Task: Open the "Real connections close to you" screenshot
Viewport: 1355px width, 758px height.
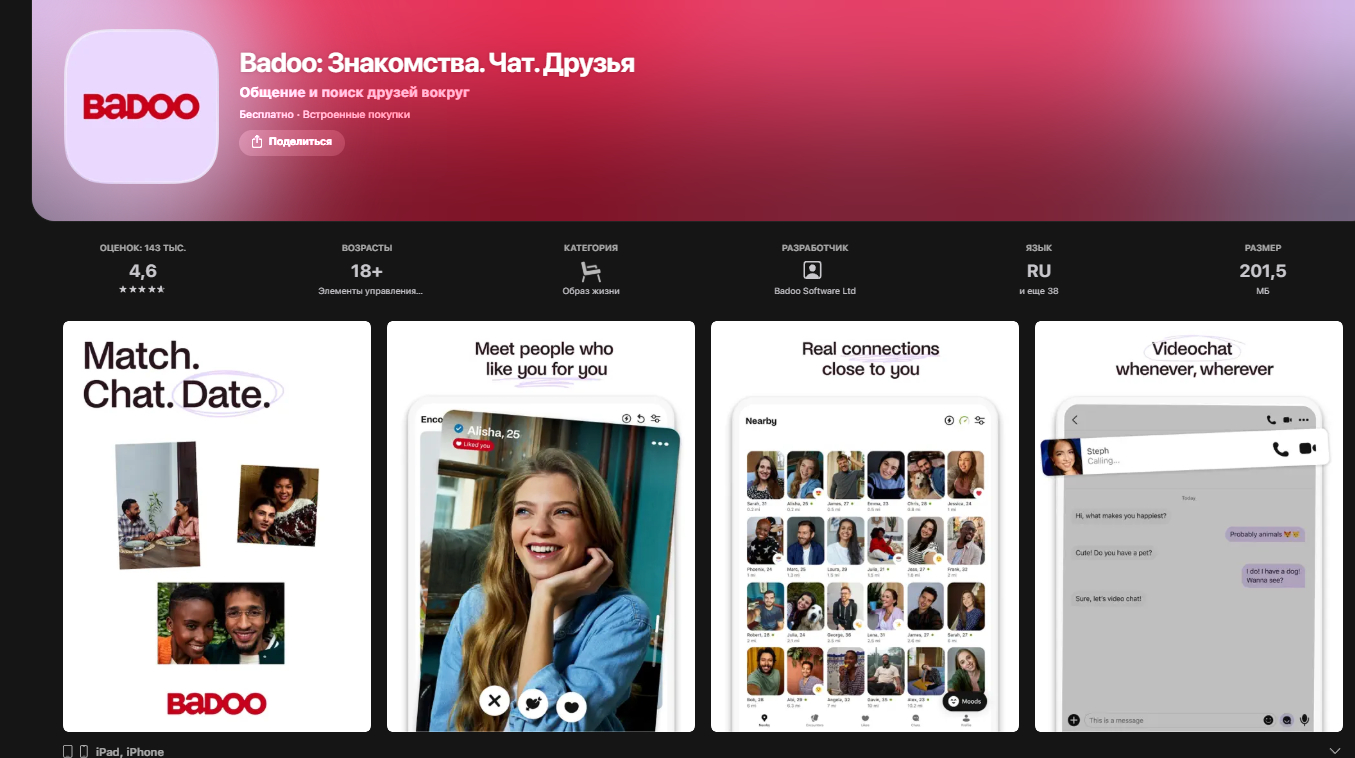Action: (865, 526)
